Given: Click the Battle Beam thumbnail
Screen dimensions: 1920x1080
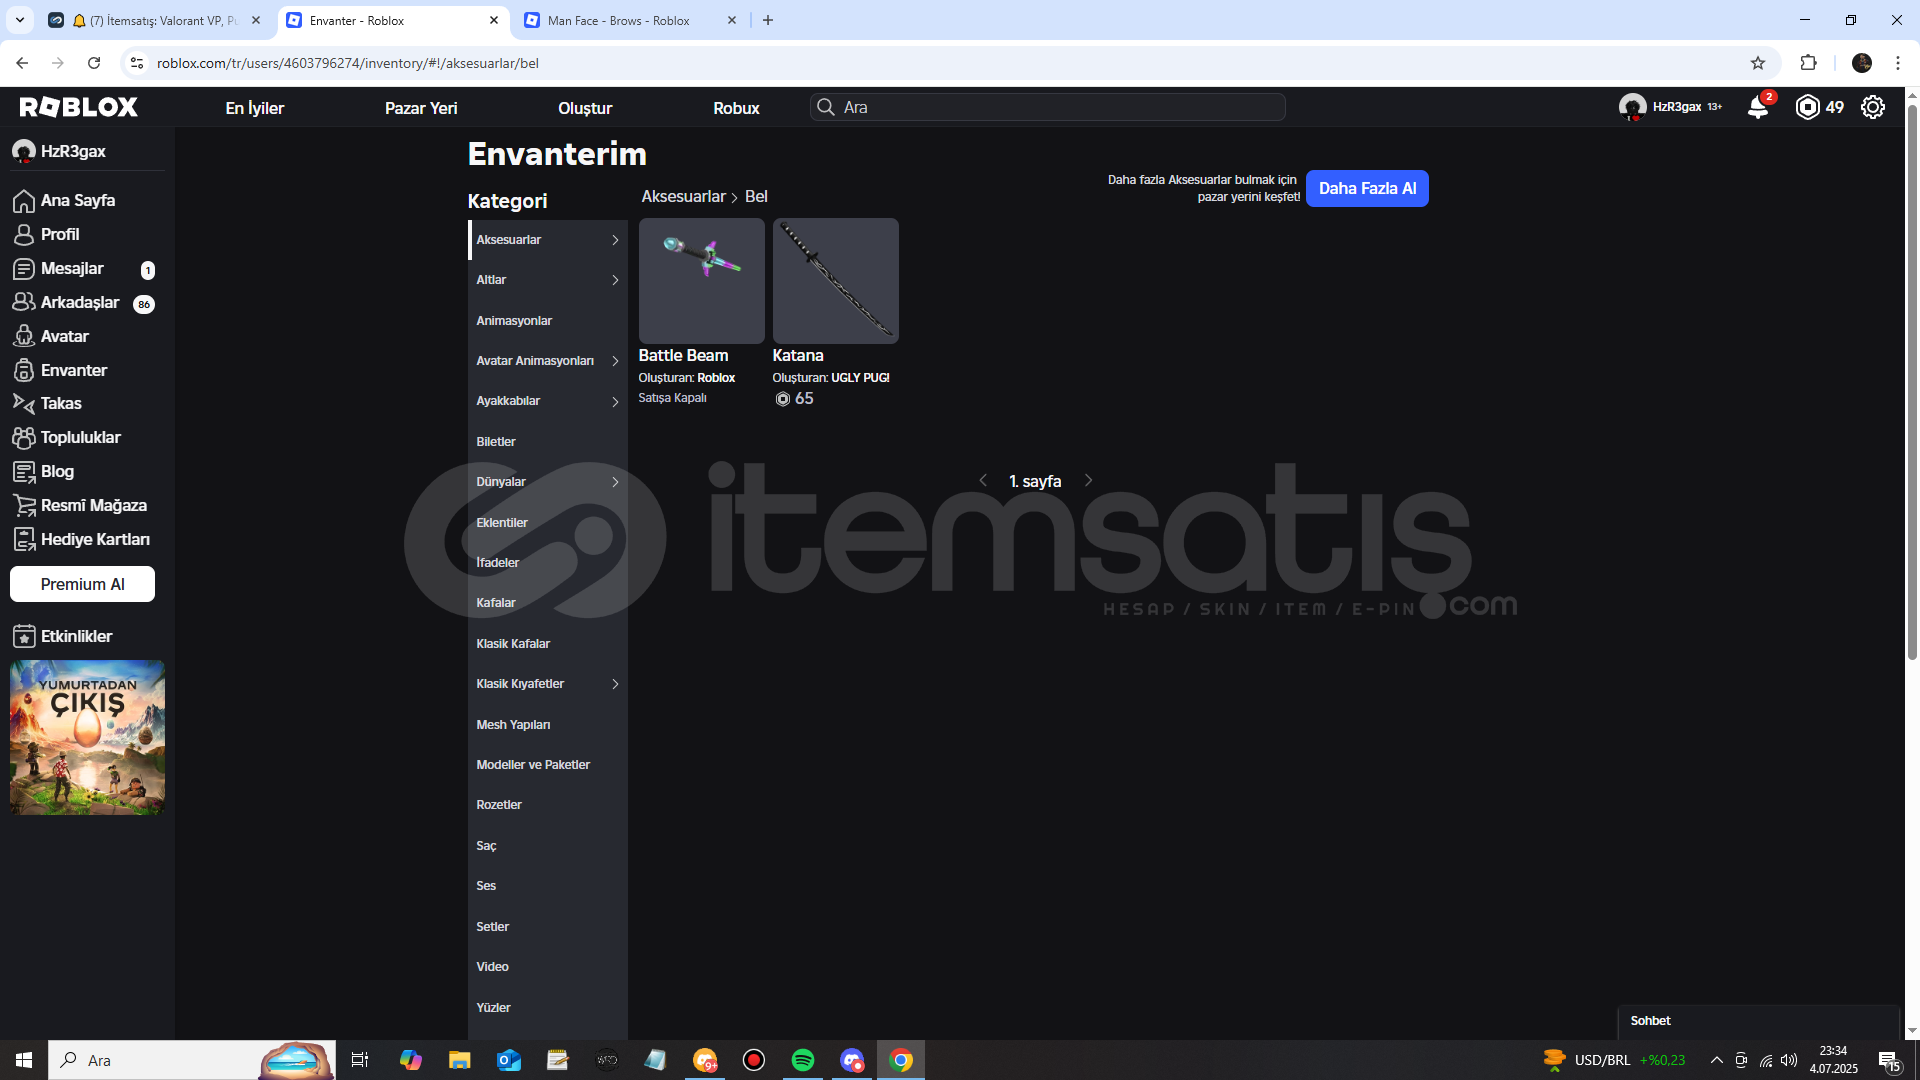Looking at the screenshot, I should tap(701, 281).
